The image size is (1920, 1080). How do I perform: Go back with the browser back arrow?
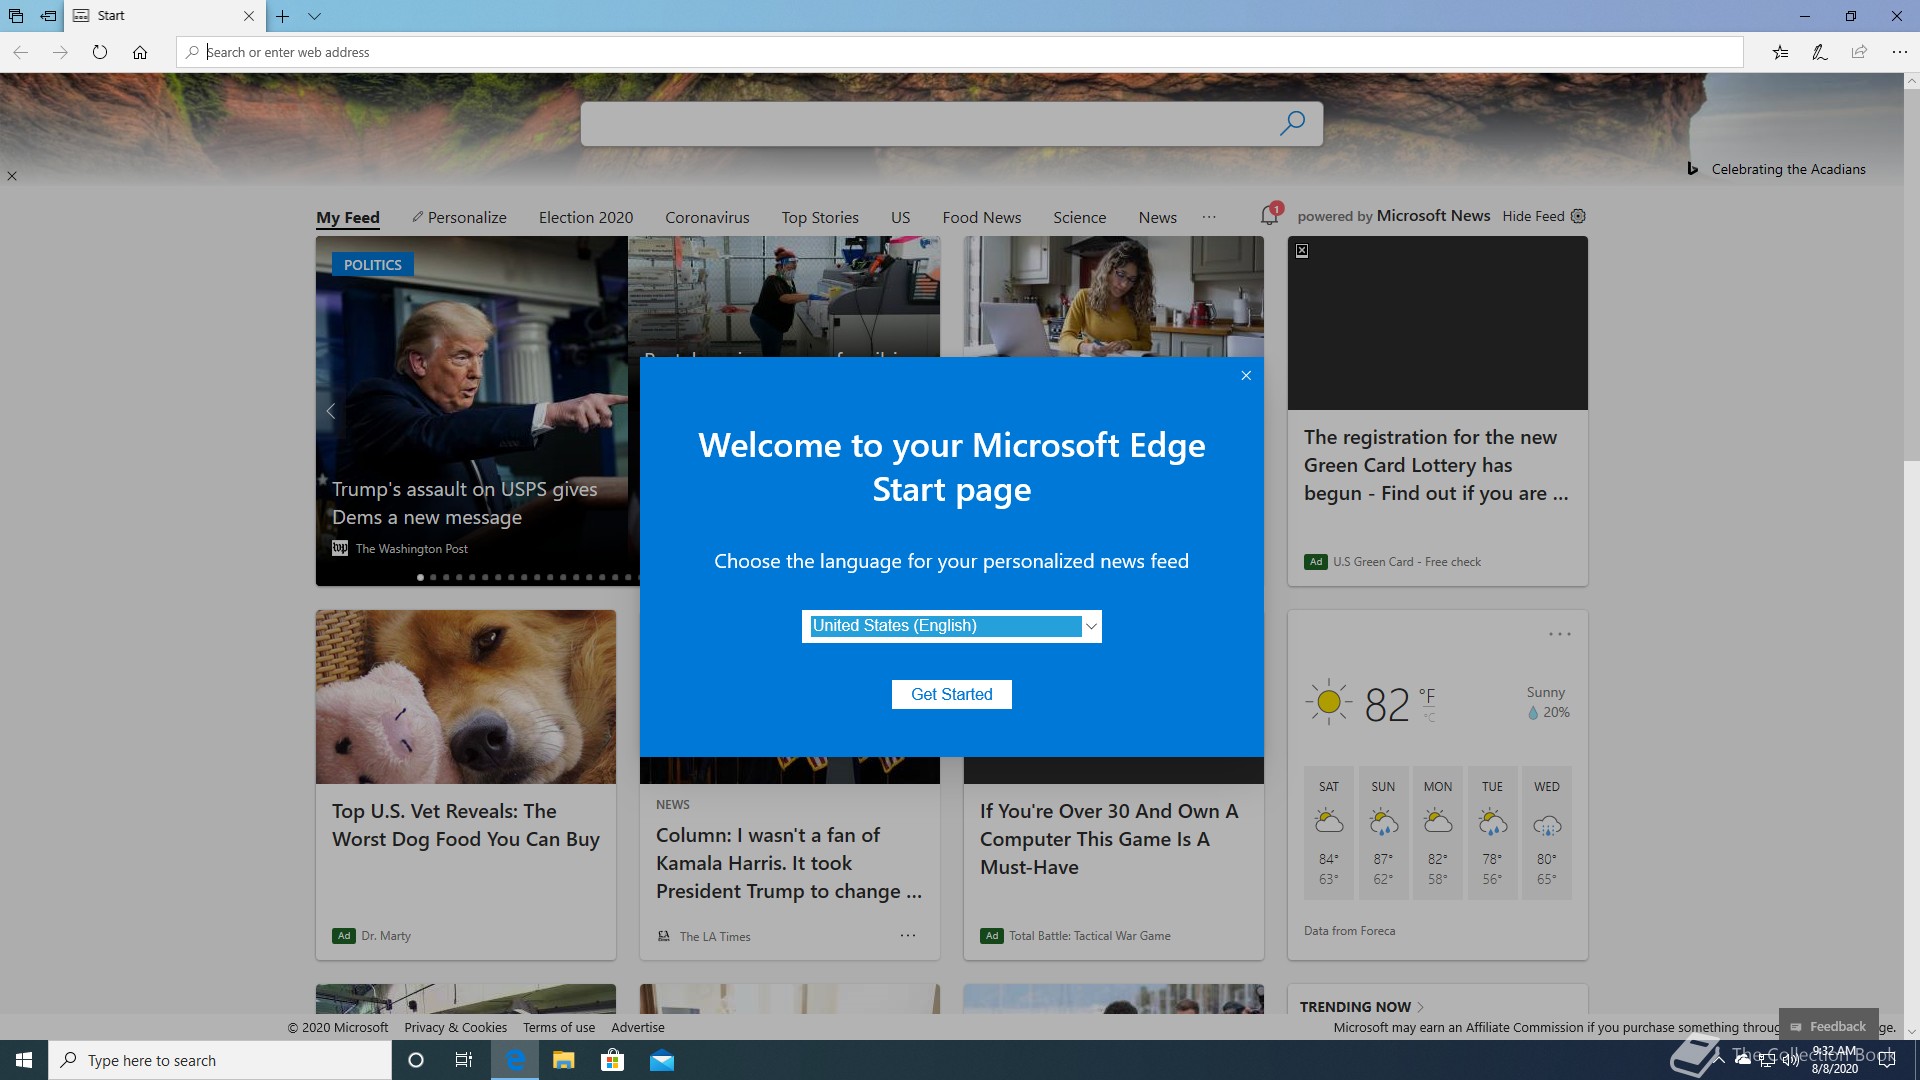point(20,52)
